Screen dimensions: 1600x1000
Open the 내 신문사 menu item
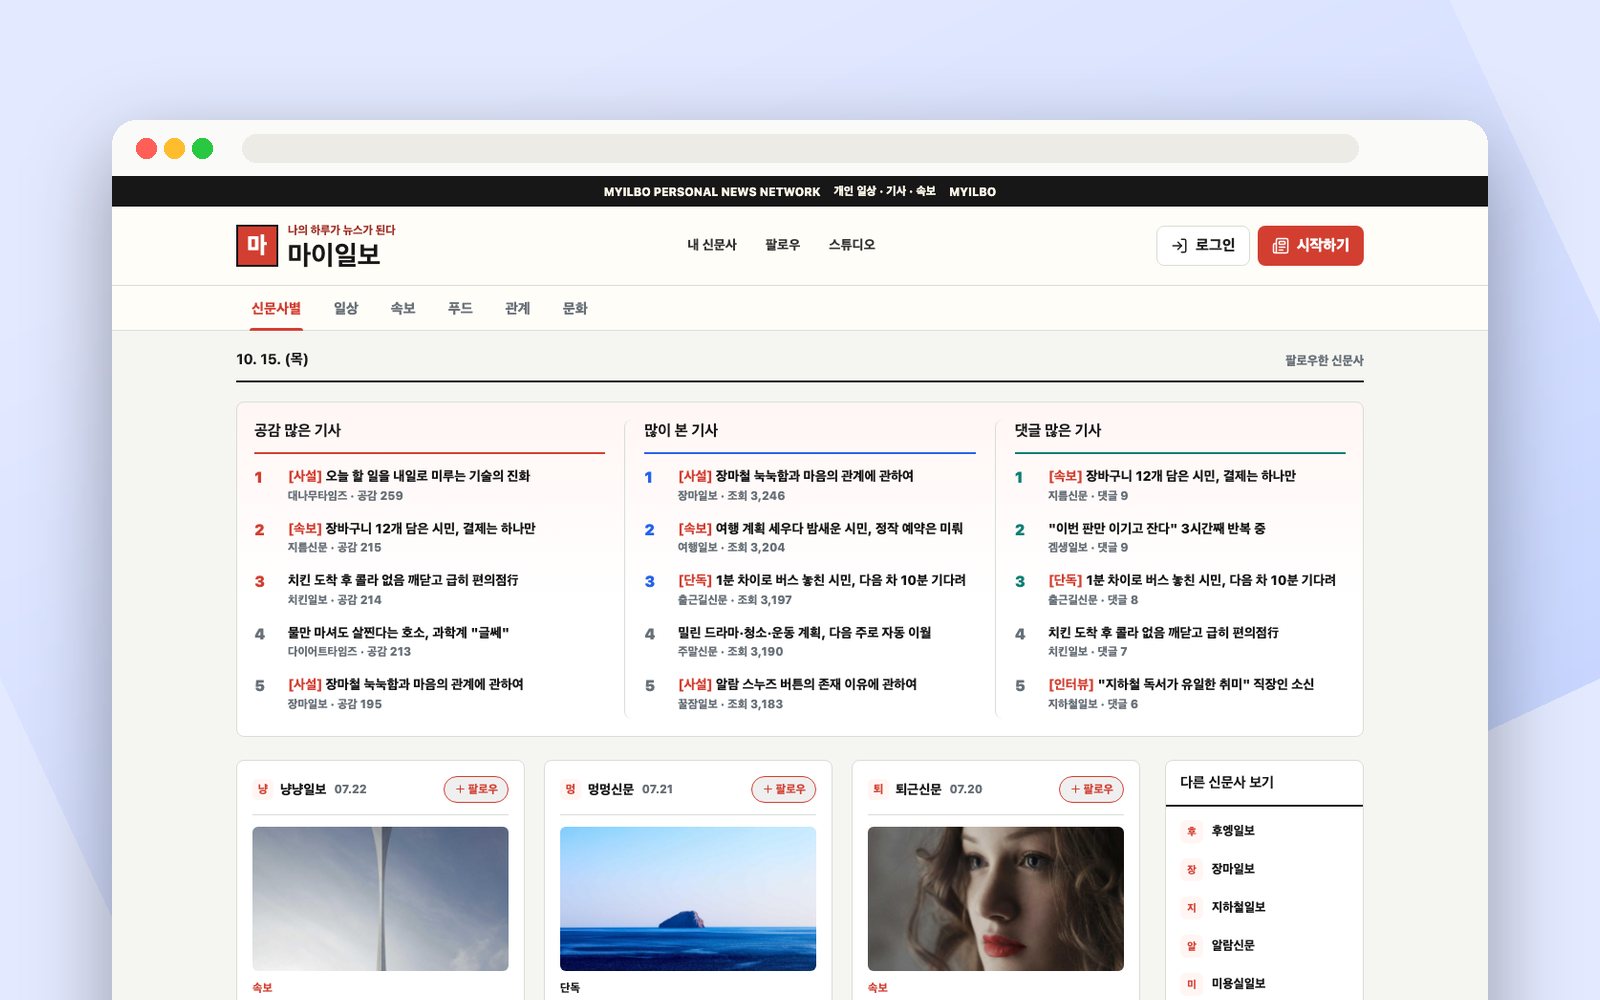[x=712, y=245]
